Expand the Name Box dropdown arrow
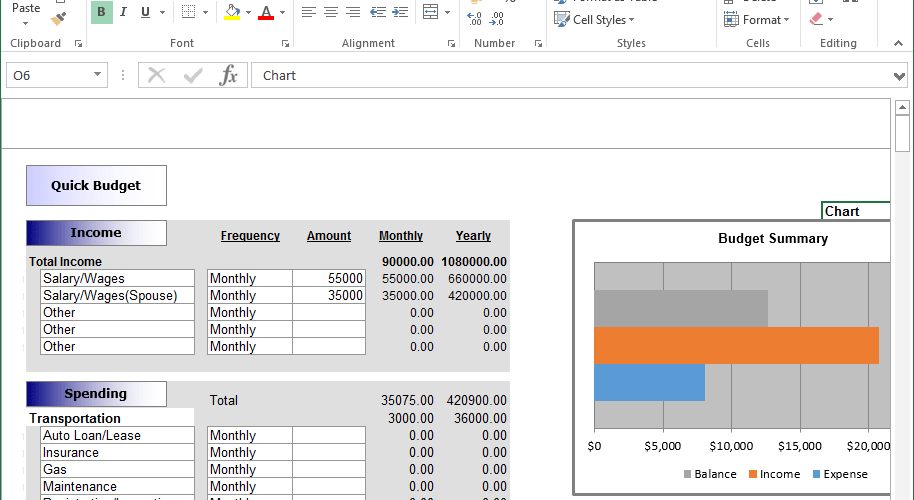Viewport: 914px width, 500px height. (97, 75)
